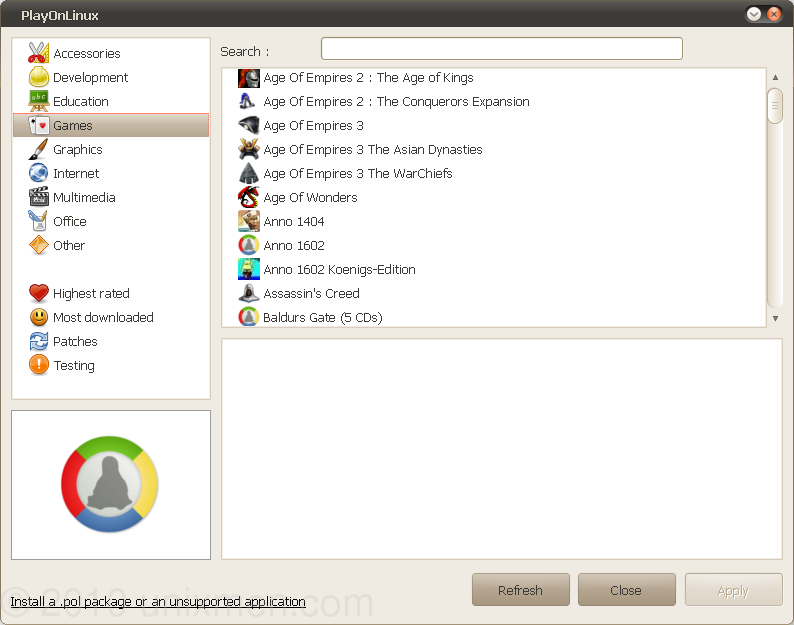Click the Accessories scissors icon
Screen dimensions: 794x625
[x=38, y=53]
